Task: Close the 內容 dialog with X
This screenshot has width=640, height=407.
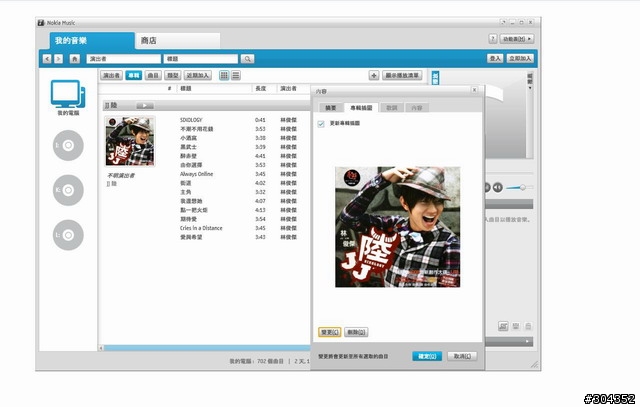Action: click(x=474, y=90)
